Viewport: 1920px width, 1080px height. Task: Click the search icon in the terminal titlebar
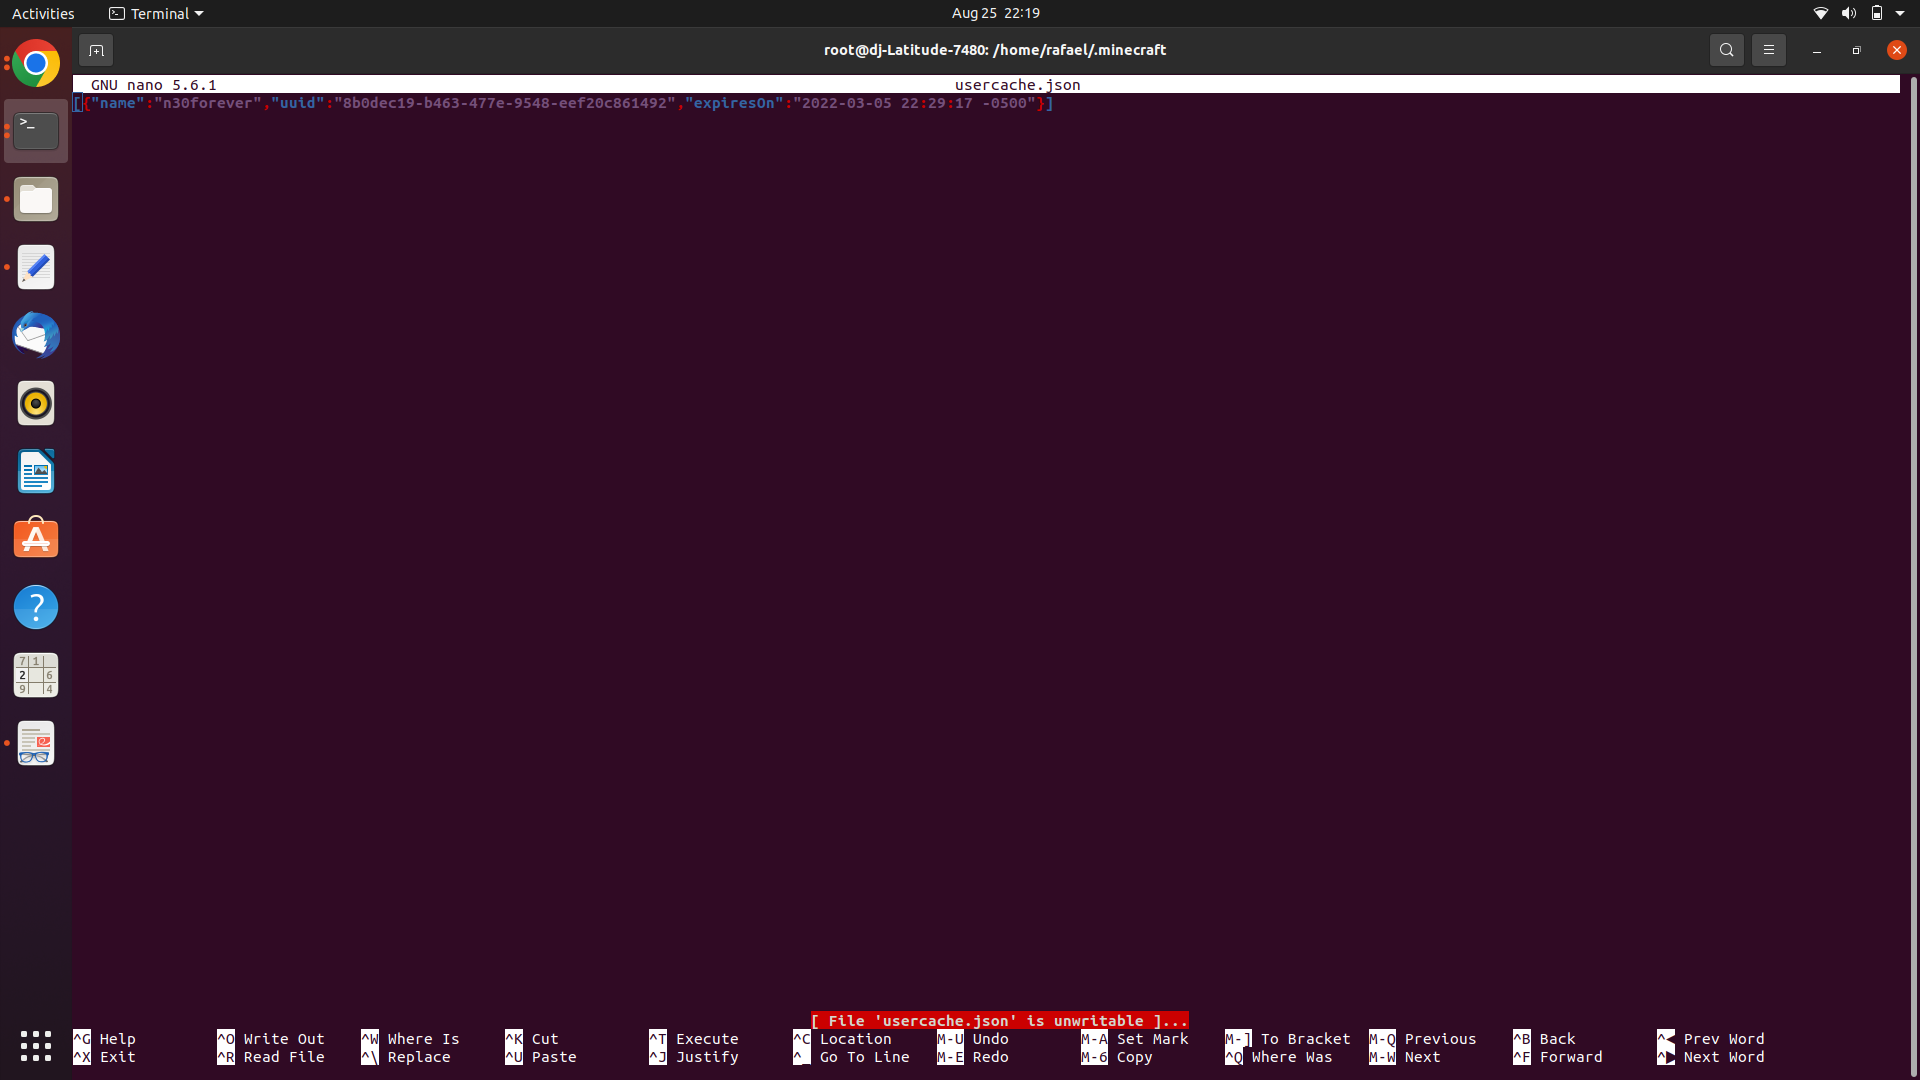click(1726, 49)
